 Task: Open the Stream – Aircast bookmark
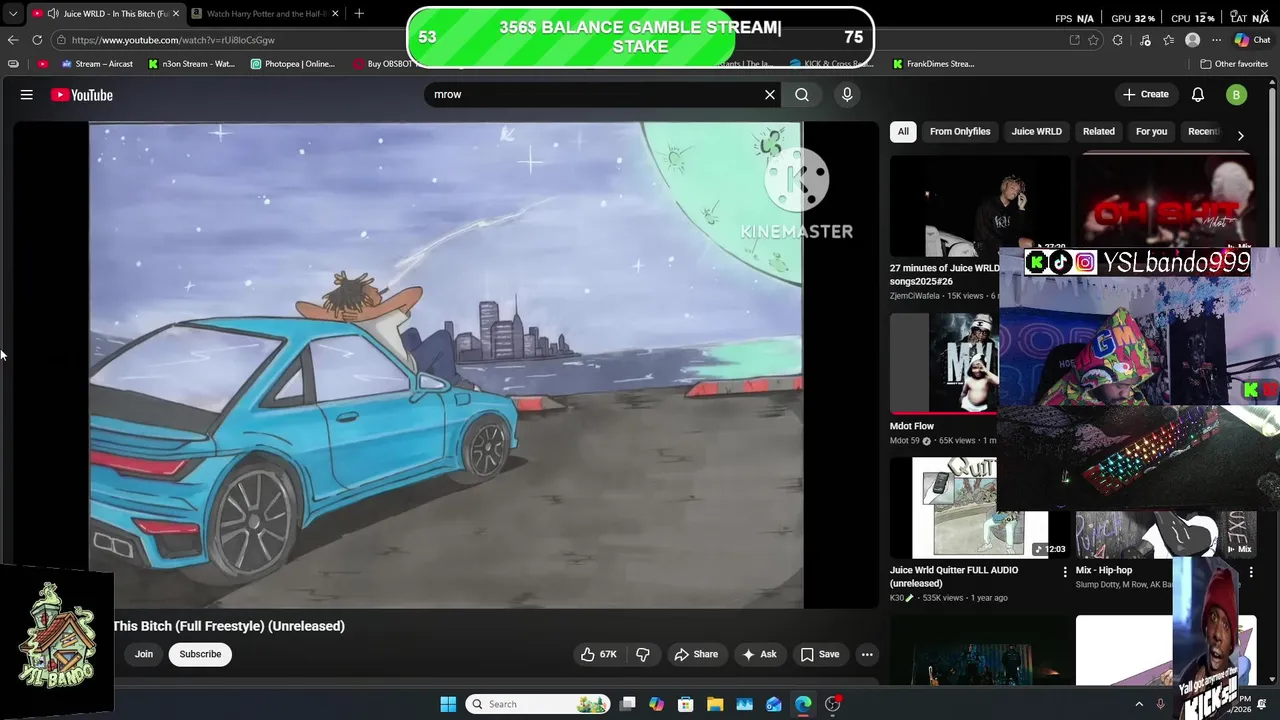[x=97, y=64]
